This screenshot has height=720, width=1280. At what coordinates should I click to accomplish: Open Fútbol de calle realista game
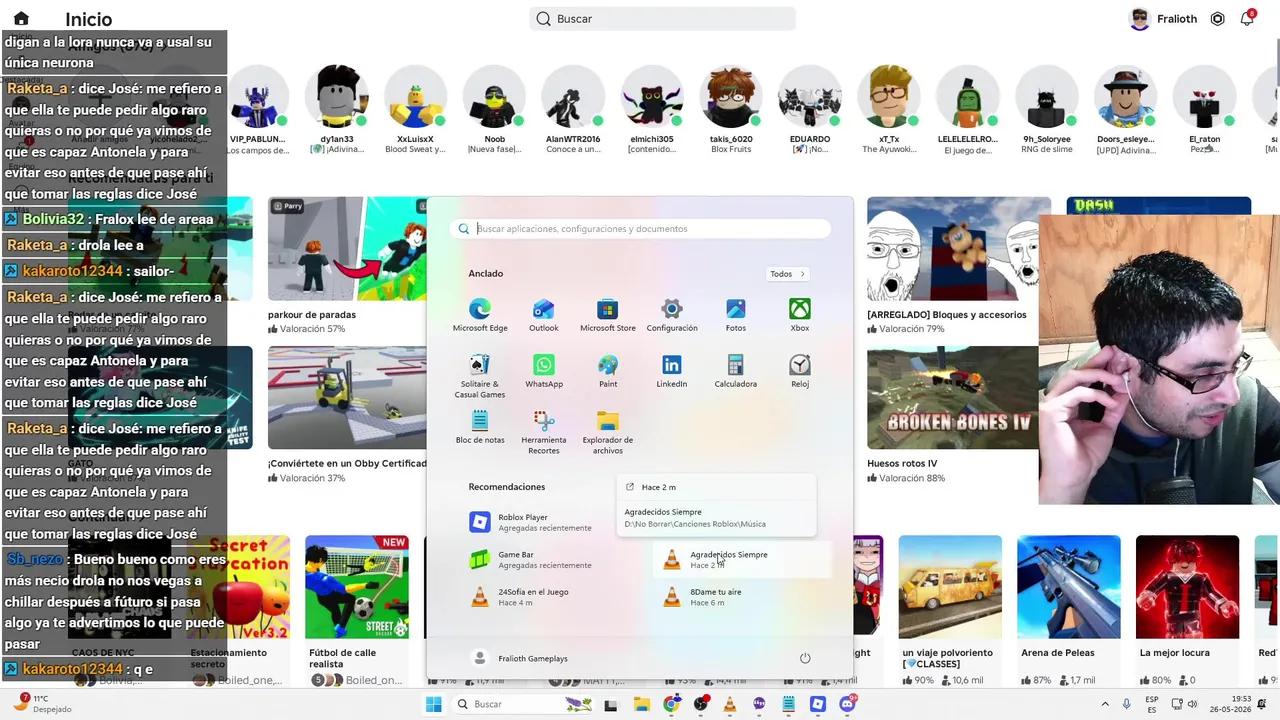pos(357,587)
